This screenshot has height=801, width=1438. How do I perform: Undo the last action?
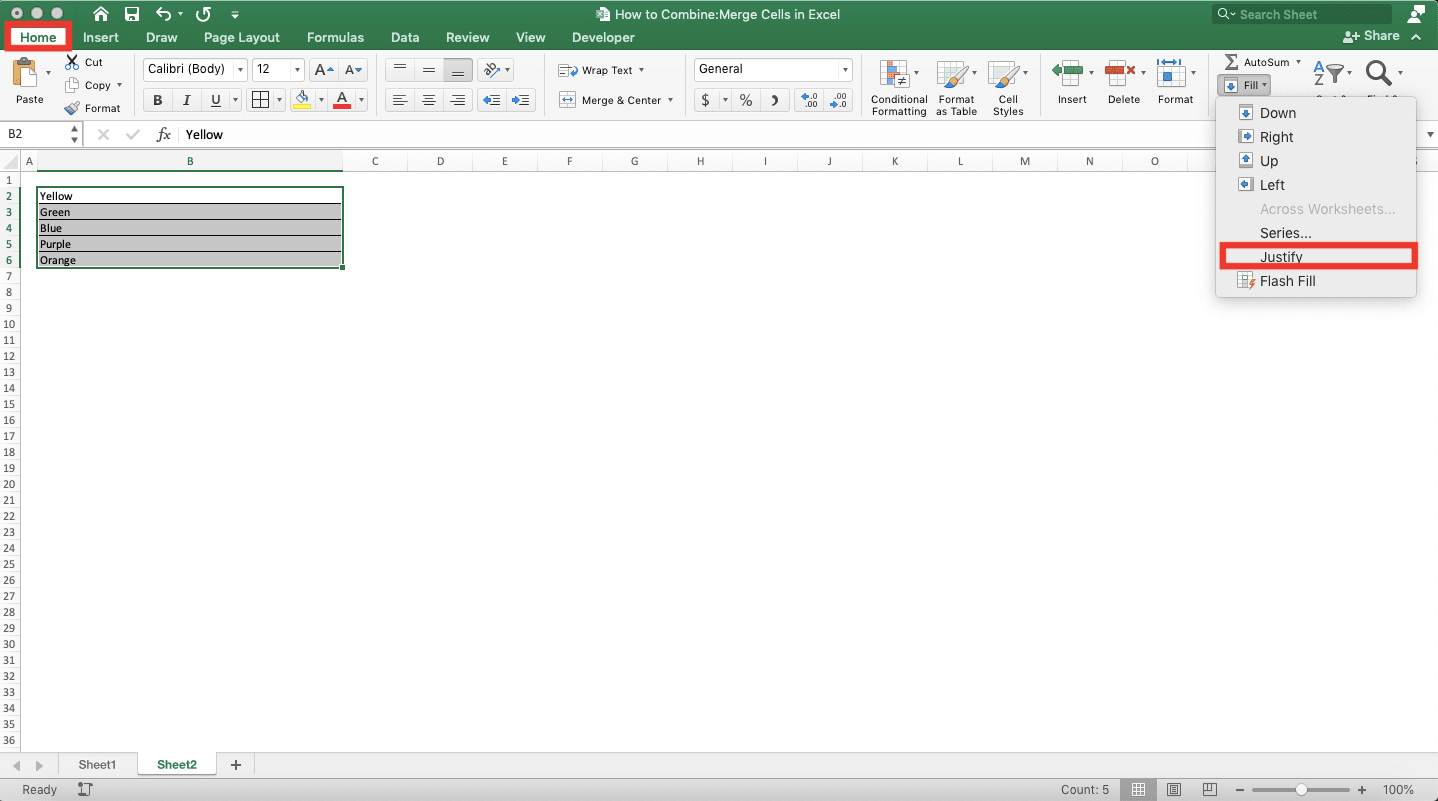164,14
